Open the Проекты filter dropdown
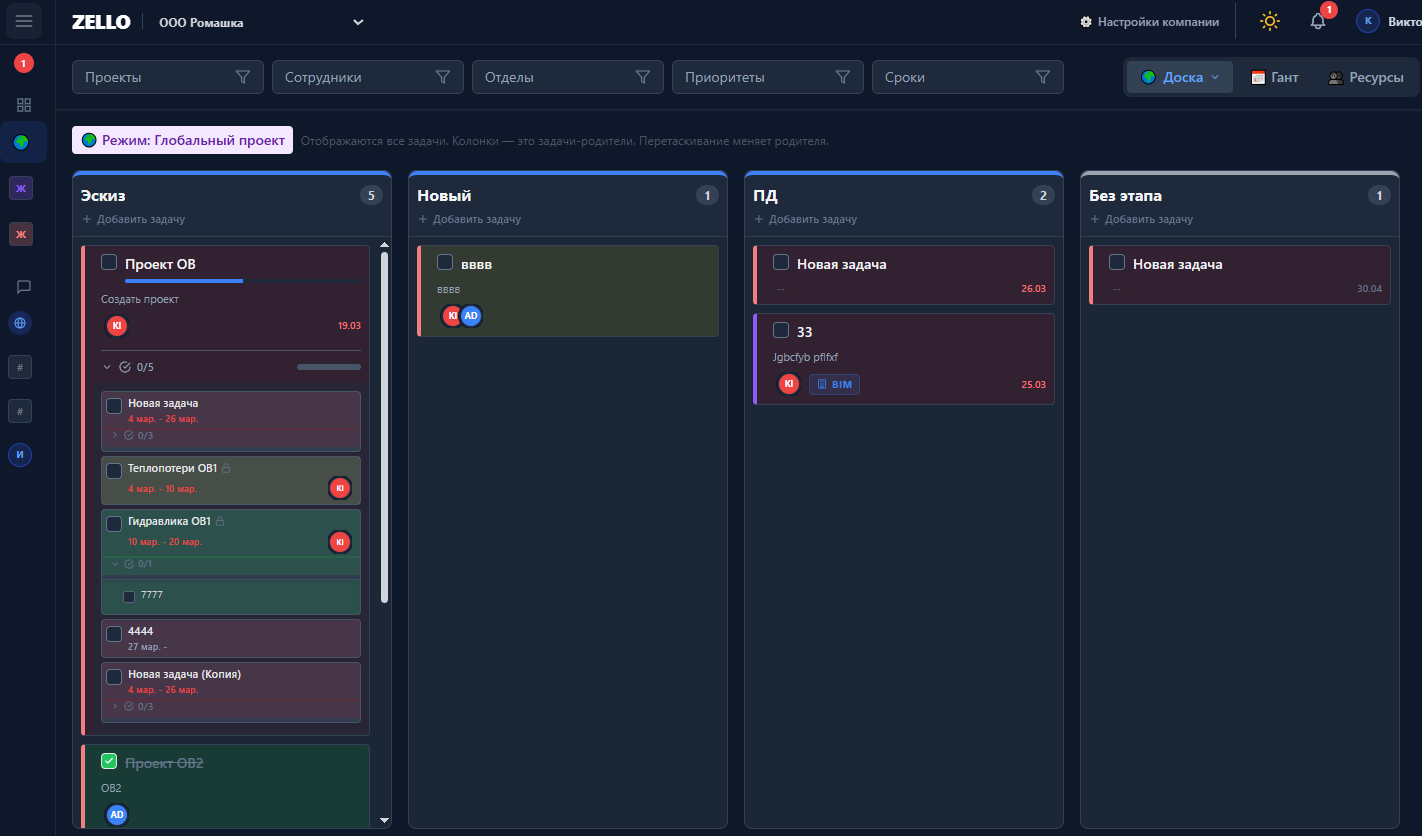 167,77
